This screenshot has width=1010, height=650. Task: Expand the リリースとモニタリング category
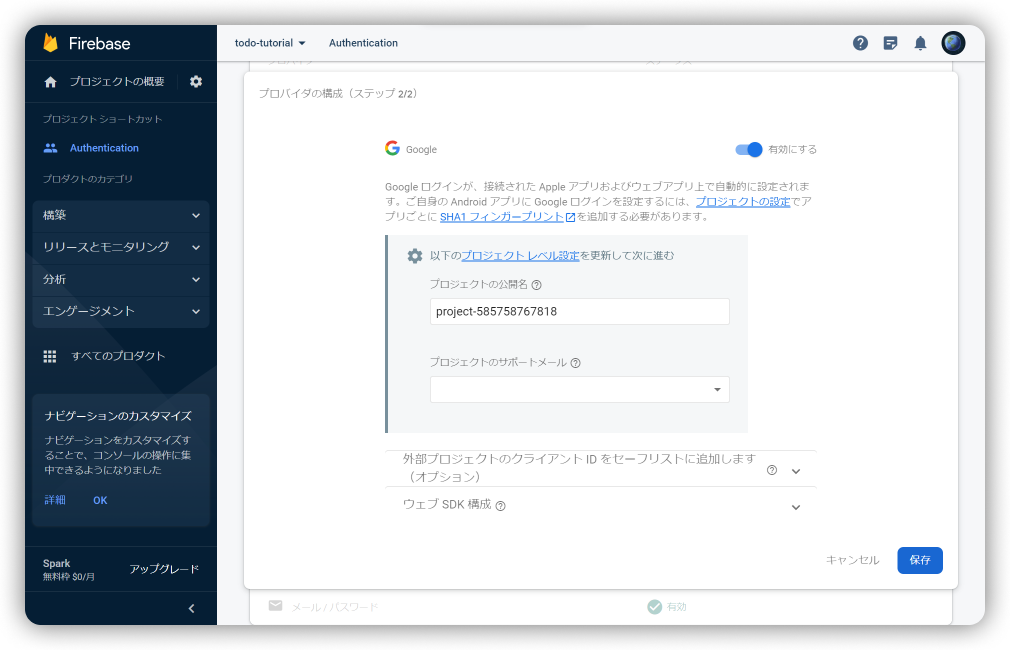[x=121, y=247]
